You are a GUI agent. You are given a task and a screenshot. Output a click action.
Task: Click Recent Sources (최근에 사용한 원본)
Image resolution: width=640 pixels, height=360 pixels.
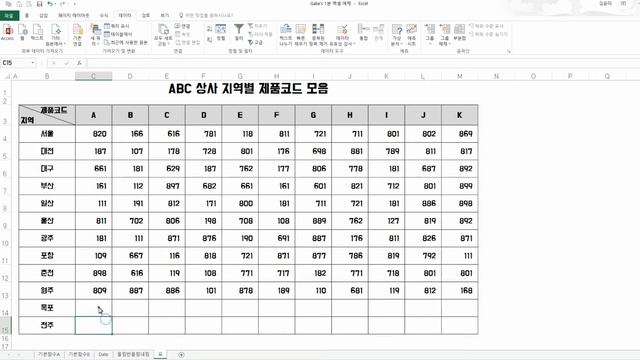[x=125, y=42]
